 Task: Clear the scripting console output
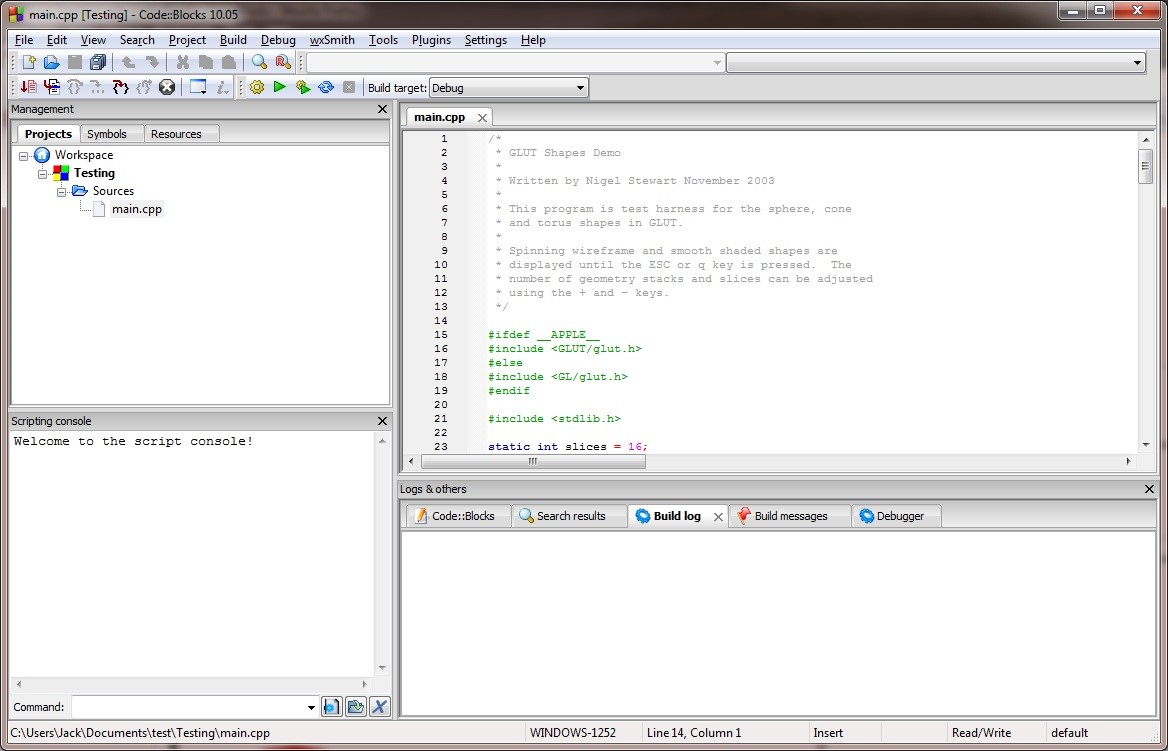379,707
